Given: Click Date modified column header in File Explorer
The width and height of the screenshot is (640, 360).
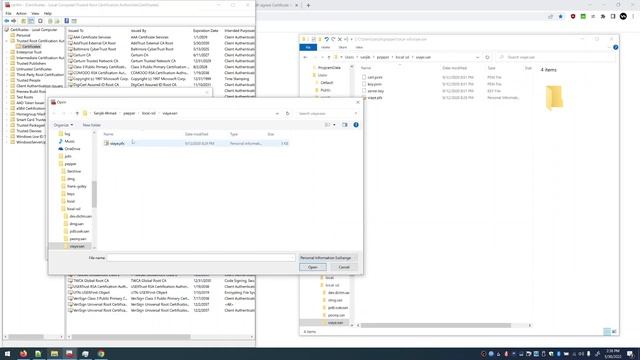Looking at the screenshot, I should point(454,68).
